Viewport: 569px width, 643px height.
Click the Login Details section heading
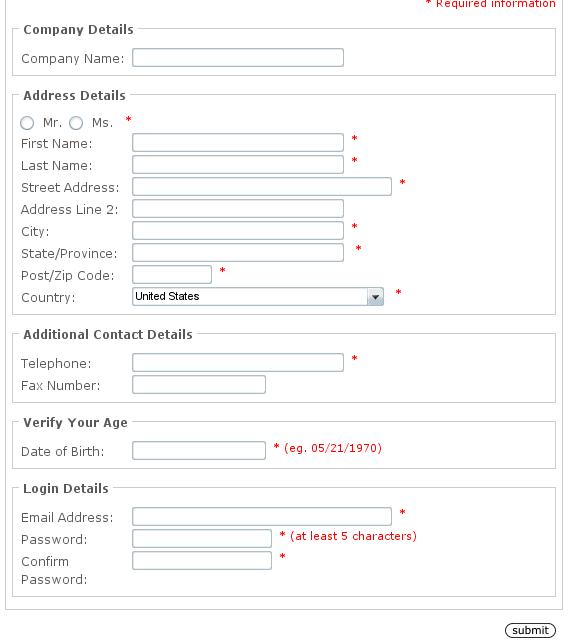click(x=66, y=488)
